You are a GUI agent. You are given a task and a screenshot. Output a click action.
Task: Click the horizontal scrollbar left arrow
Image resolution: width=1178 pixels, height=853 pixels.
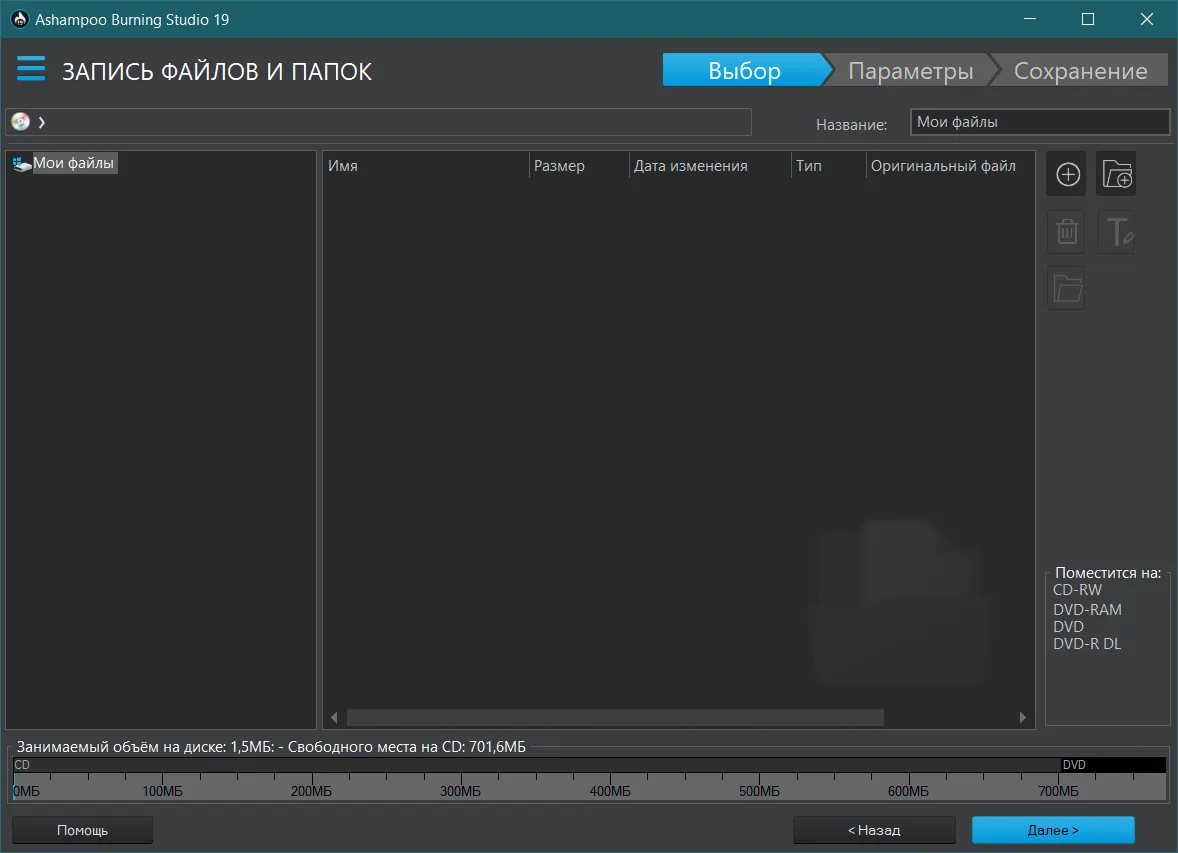[334, 718]
